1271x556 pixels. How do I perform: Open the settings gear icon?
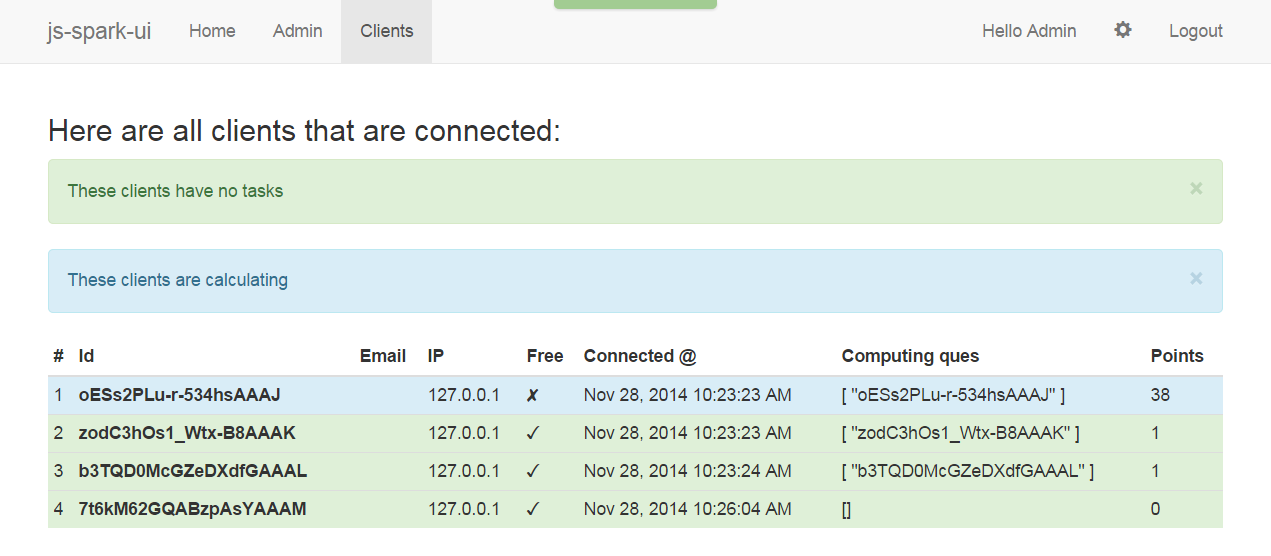pos(1123,31)
